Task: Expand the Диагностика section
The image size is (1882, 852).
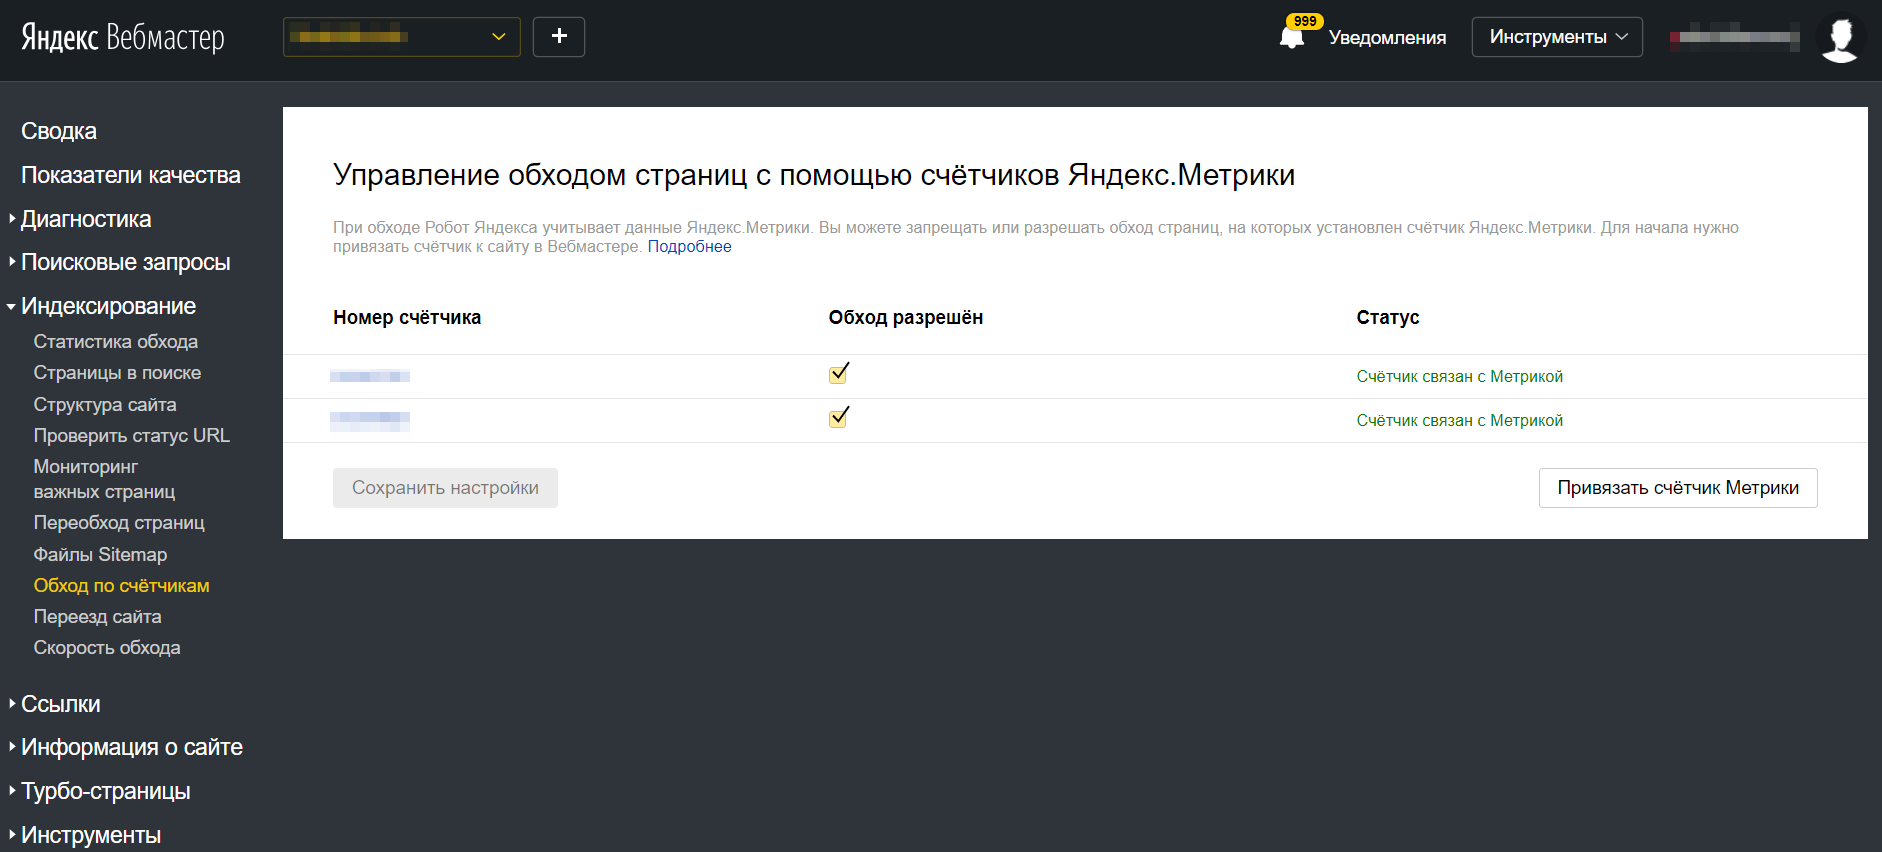Action: (x=86, y=219)
